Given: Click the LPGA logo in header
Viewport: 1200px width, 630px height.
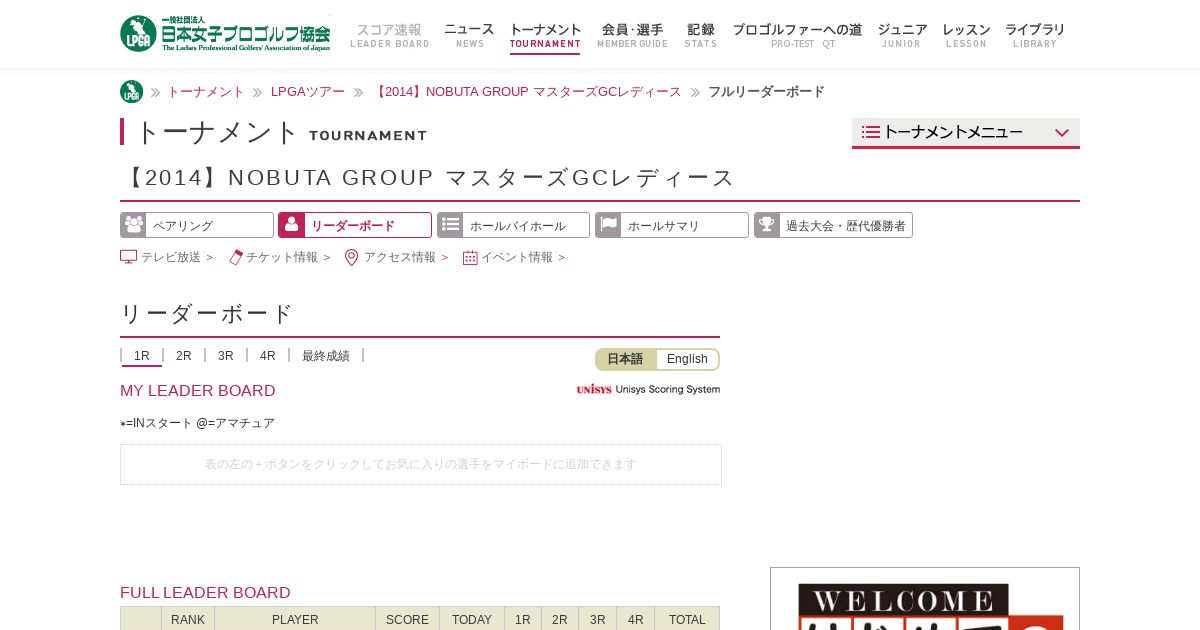Looking at the screenshot, I should tap(225, 33).
